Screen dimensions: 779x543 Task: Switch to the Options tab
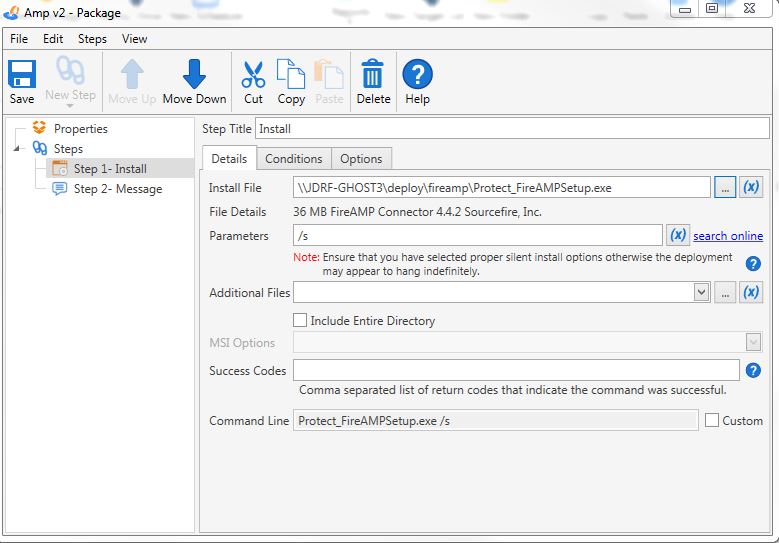click(x=361, y=159)
